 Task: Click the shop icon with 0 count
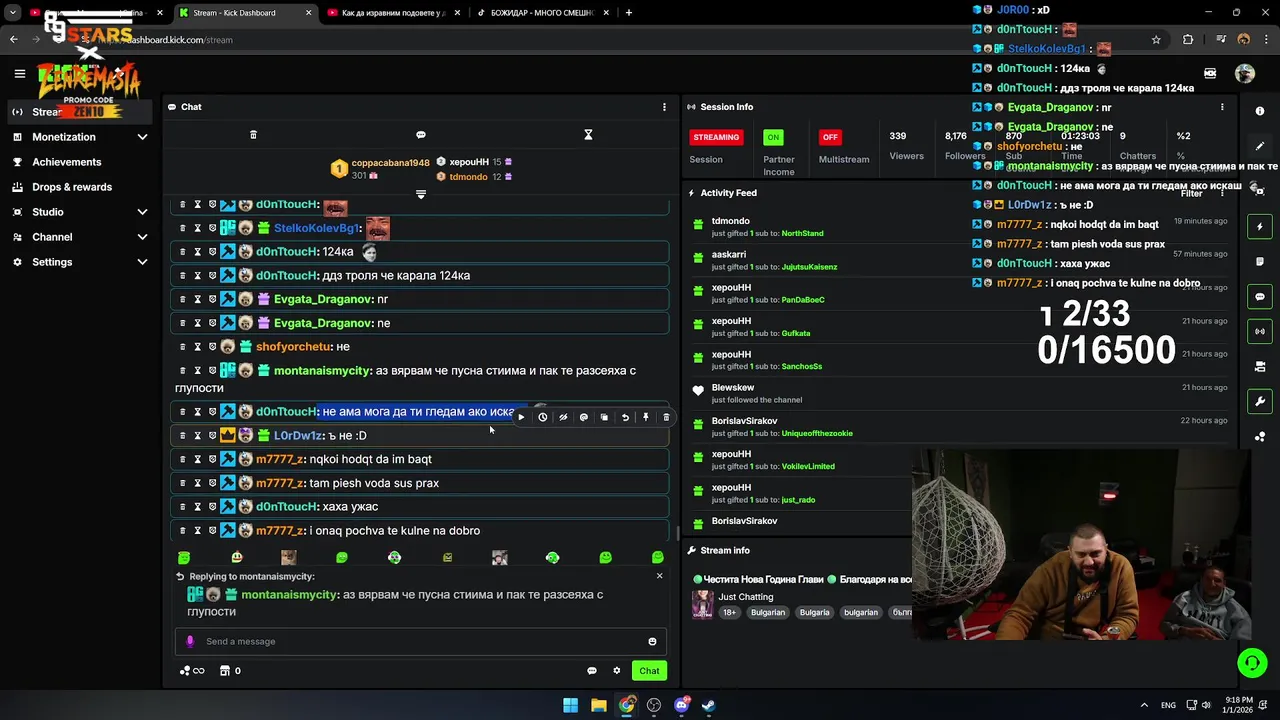click(230, 671)
